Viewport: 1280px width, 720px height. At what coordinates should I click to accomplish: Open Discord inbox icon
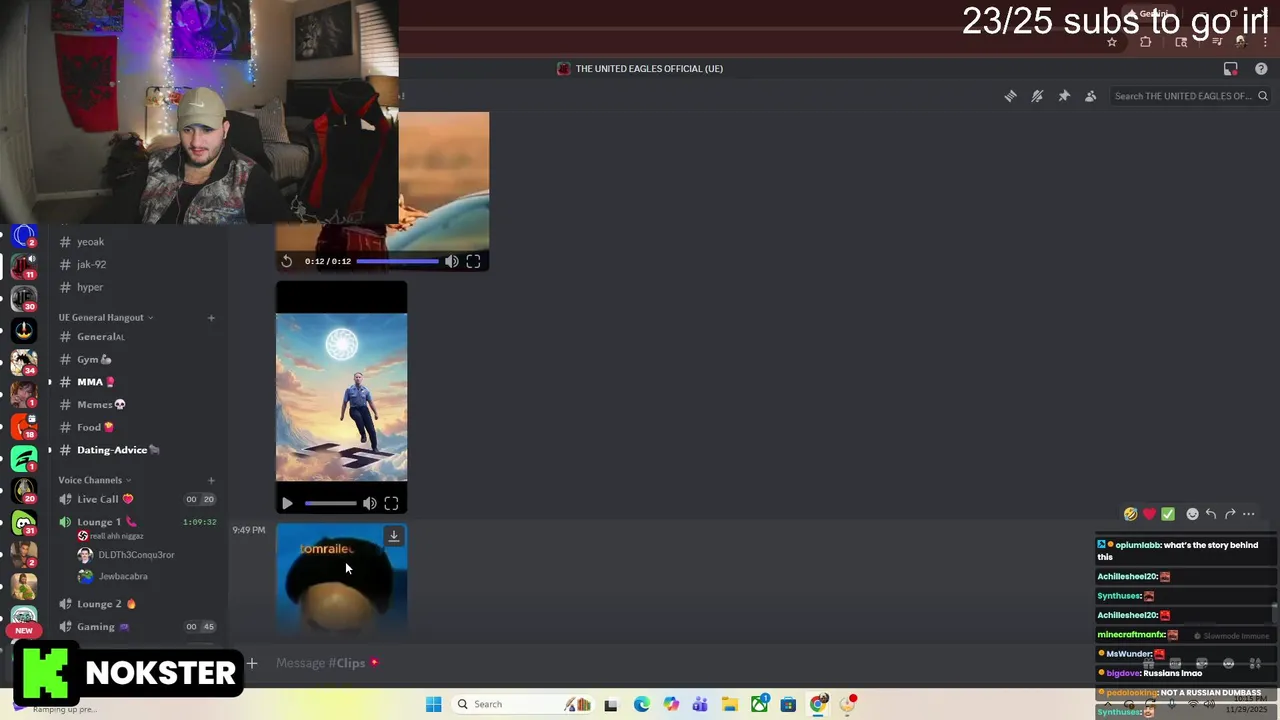click(x=1231, y=69)
